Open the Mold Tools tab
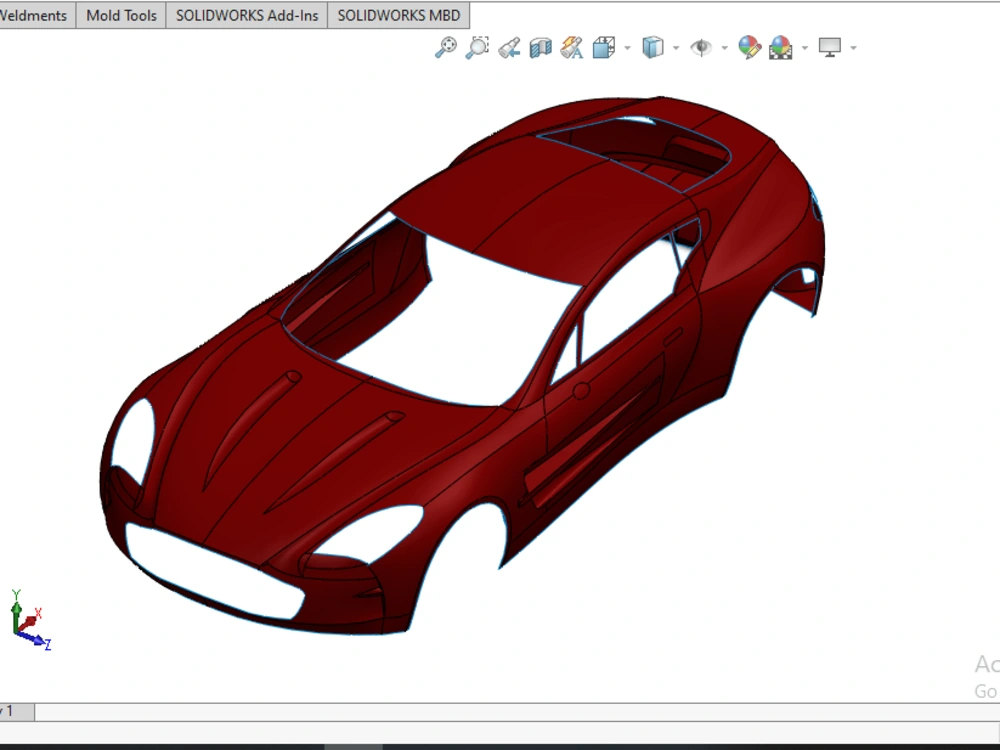Image resolution: width=1000 pixels, height=750 pixels. (120, 15)
